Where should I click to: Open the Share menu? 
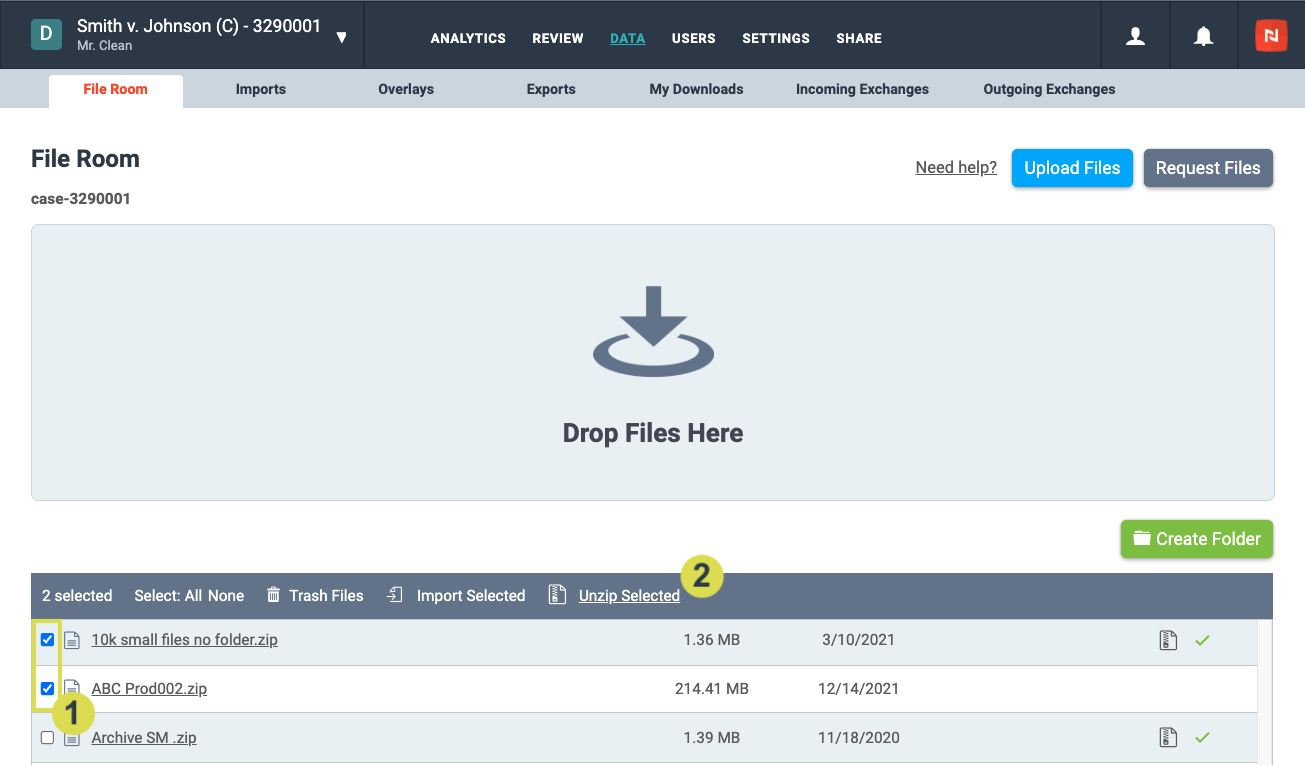pyautogui.click(x=859, y=38)
